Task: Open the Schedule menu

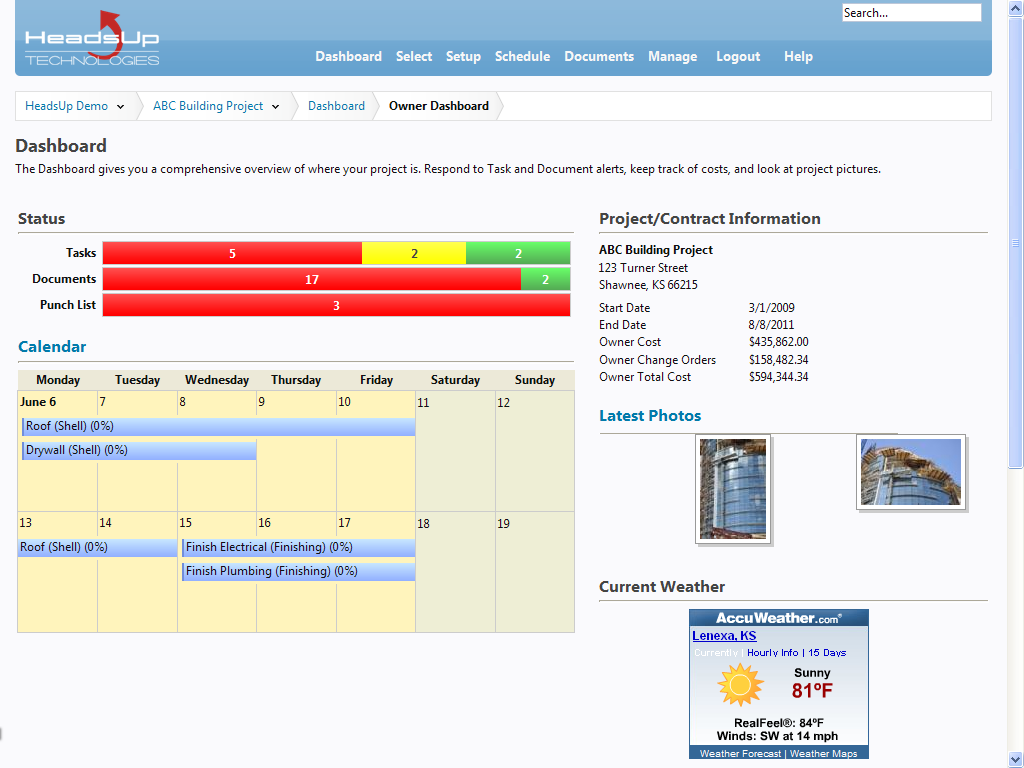Action: (x=522, y=57)
